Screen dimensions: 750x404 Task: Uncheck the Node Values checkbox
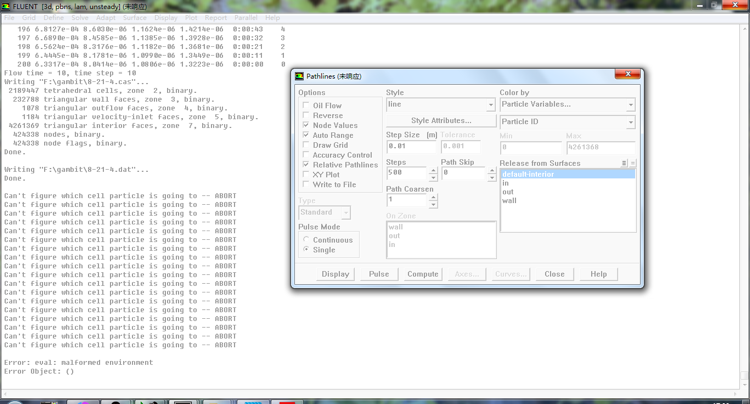(307, 125)
